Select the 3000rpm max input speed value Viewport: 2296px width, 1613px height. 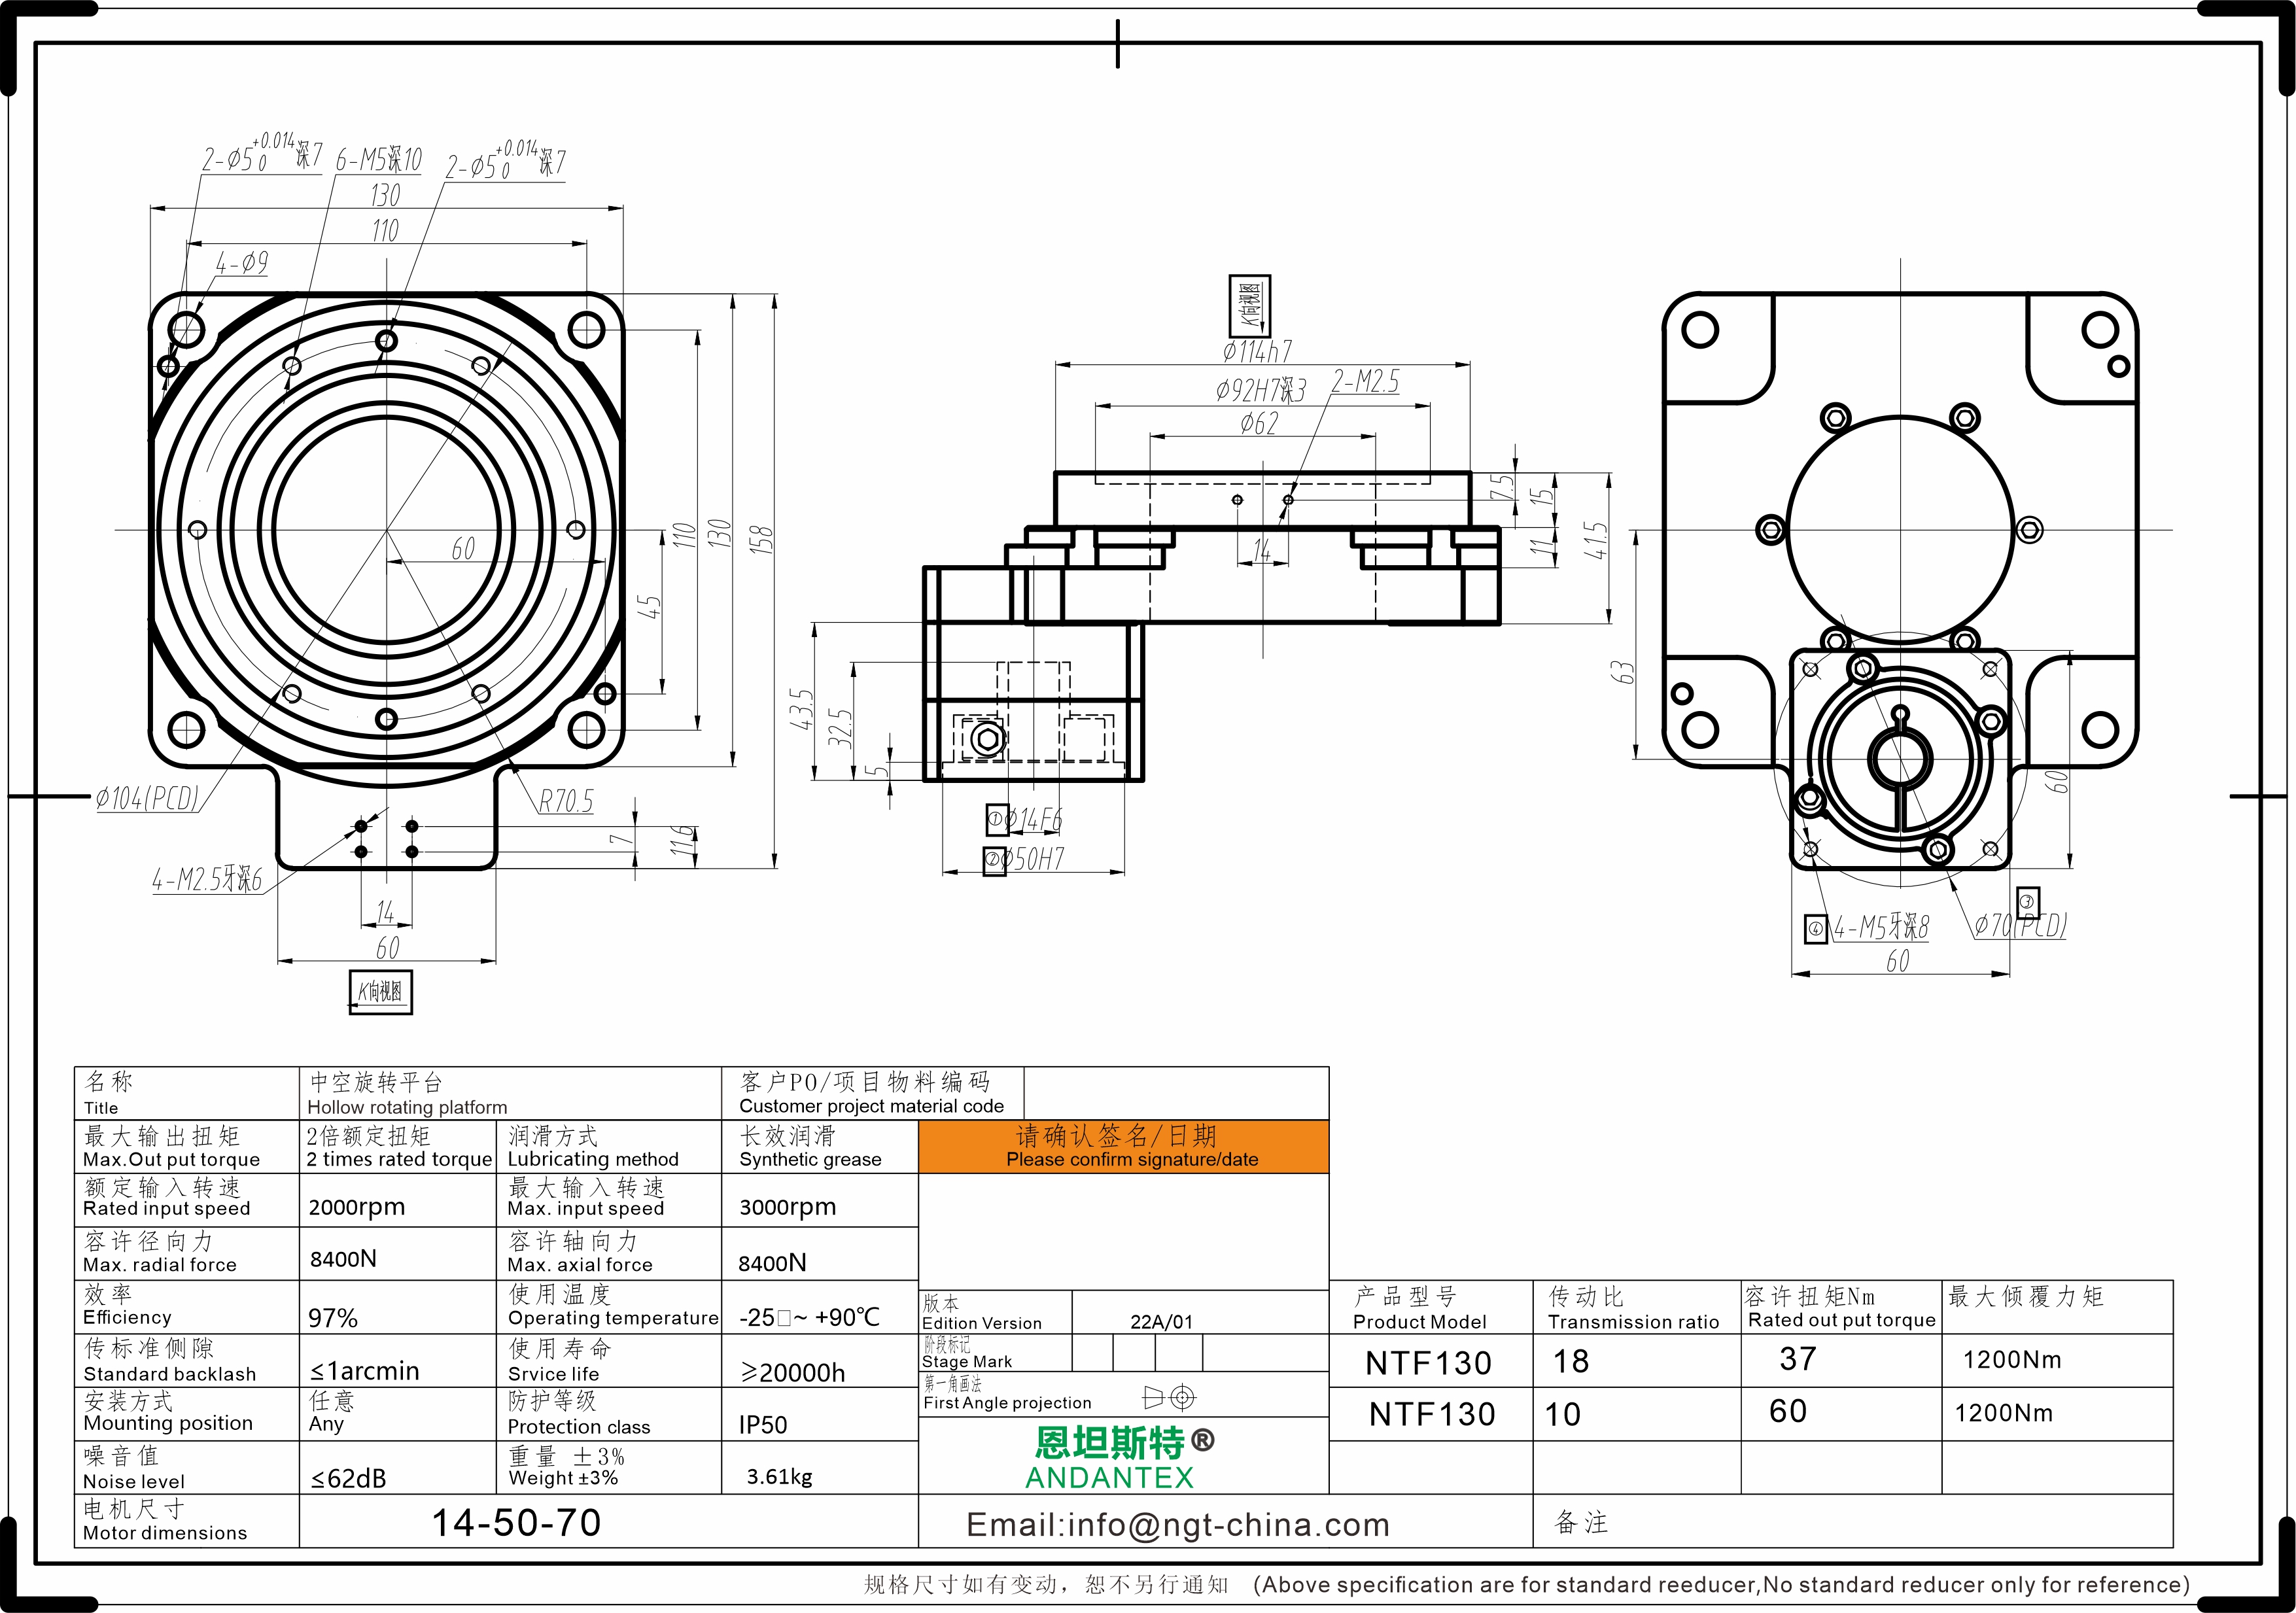click(x=788, y=1207)
